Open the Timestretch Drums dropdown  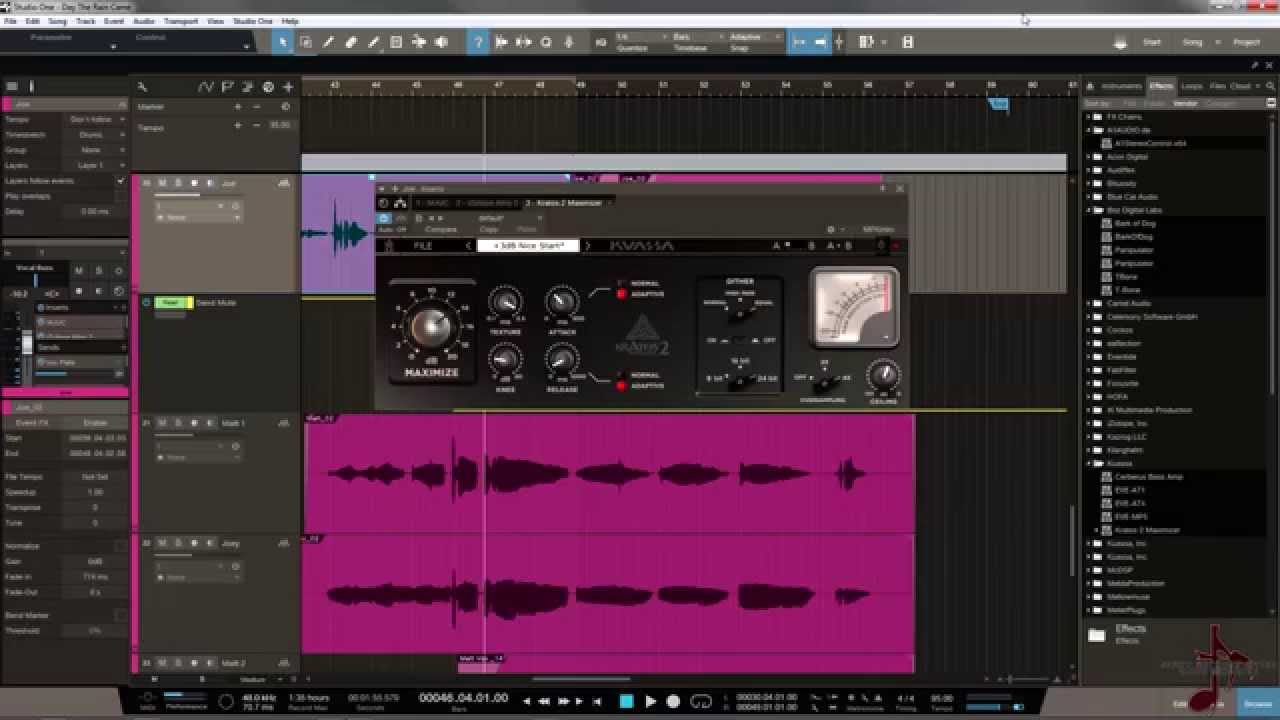[95, 134]
